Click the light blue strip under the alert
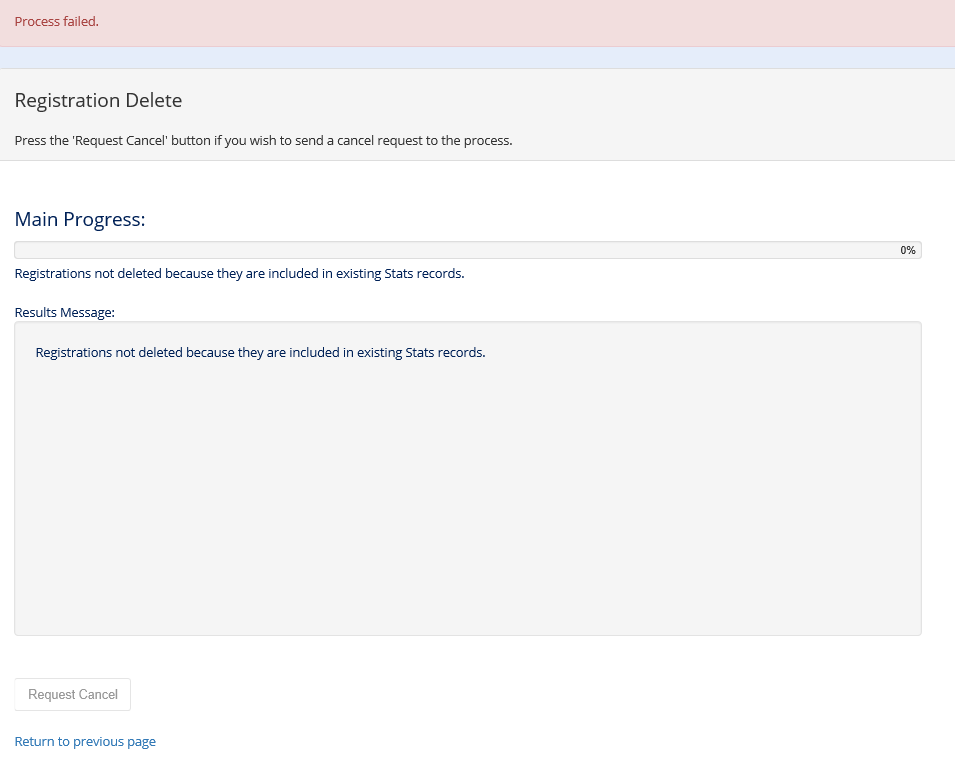The image size is (955, 763). [477, 57]
